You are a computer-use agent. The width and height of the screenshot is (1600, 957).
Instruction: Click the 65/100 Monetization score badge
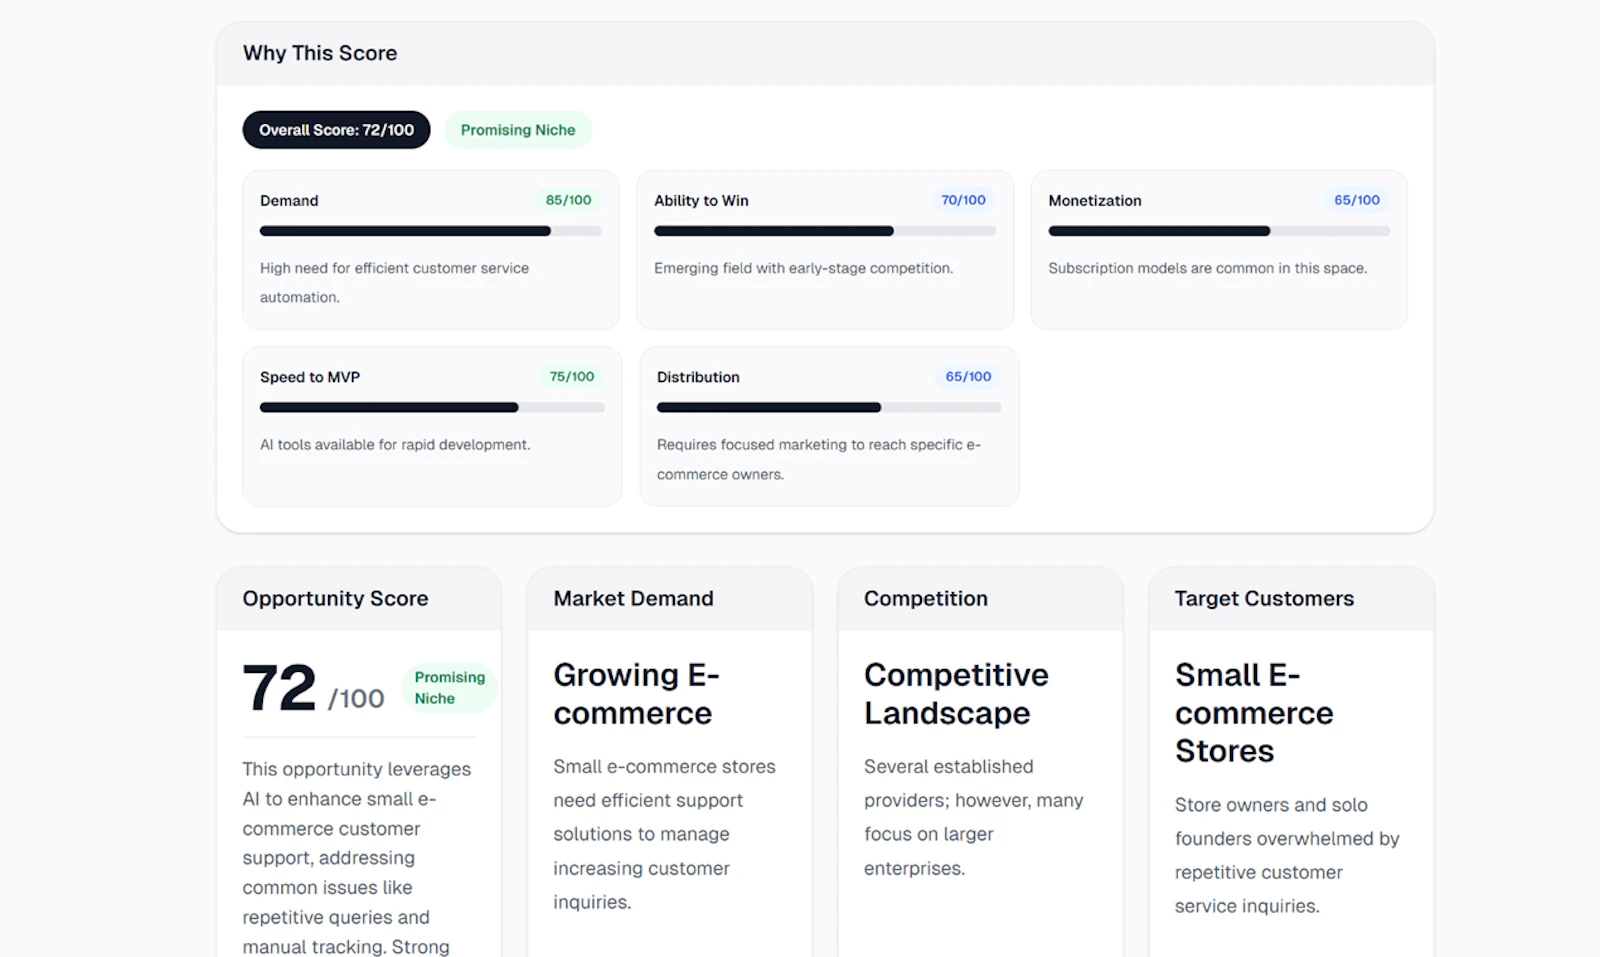coord(1357,200)
